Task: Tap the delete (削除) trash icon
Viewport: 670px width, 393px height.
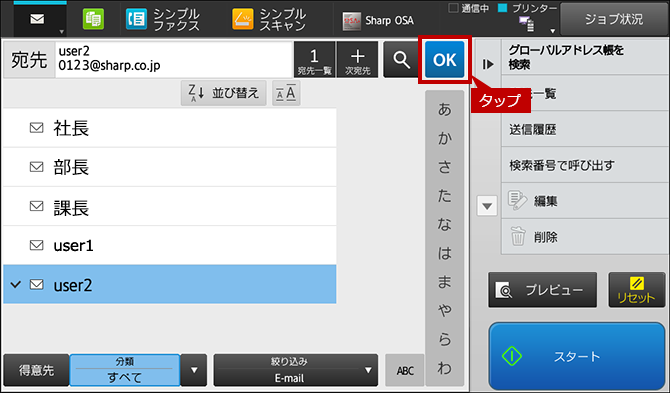Action: (x=517, y=236)
